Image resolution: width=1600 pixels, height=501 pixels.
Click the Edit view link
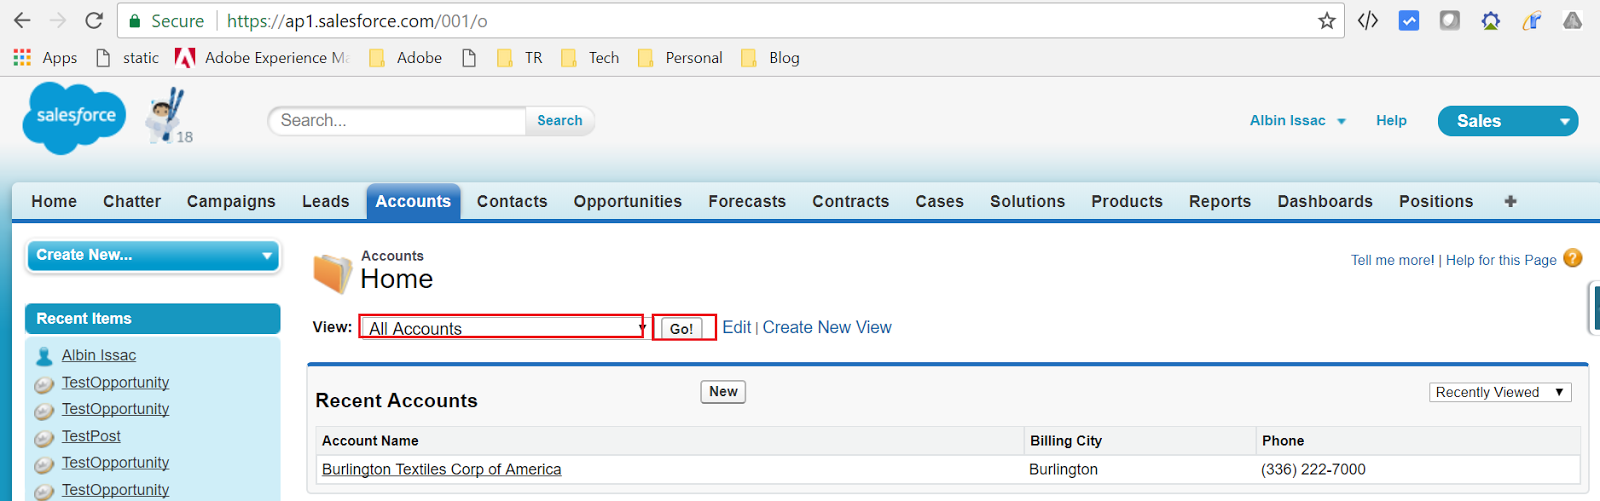736,327
